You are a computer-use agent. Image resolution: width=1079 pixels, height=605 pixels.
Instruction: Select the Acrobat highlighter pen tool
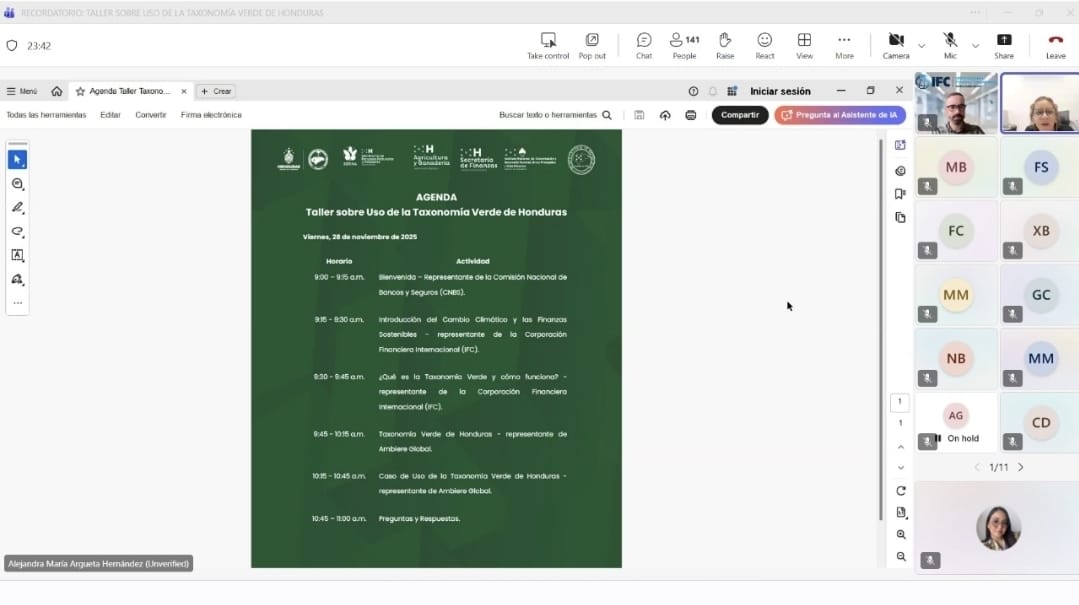point(17,208)
